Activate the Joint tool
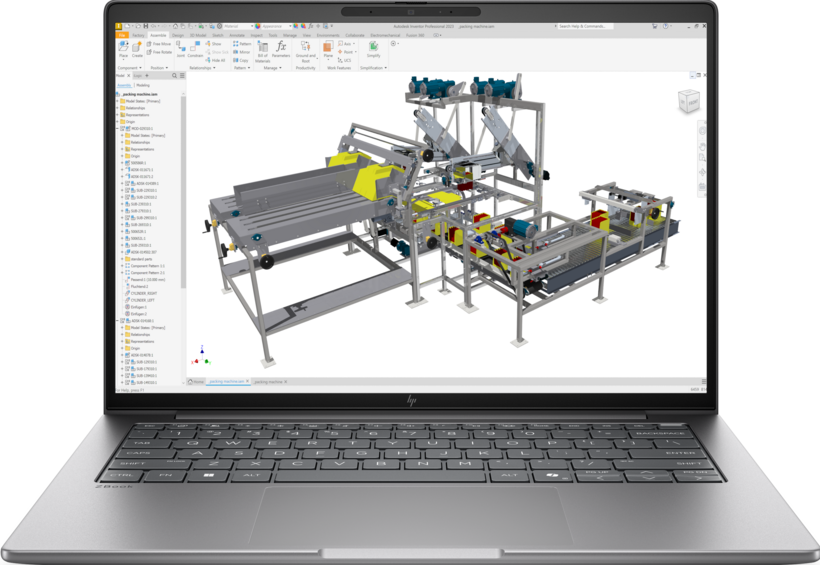 click(180, 48)
